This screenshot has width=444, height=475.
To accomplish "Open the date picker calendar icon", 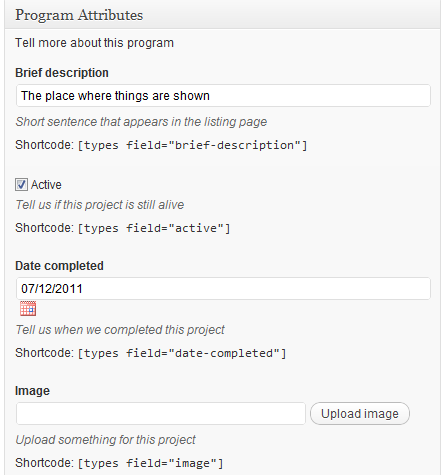I will coord(28,308).
